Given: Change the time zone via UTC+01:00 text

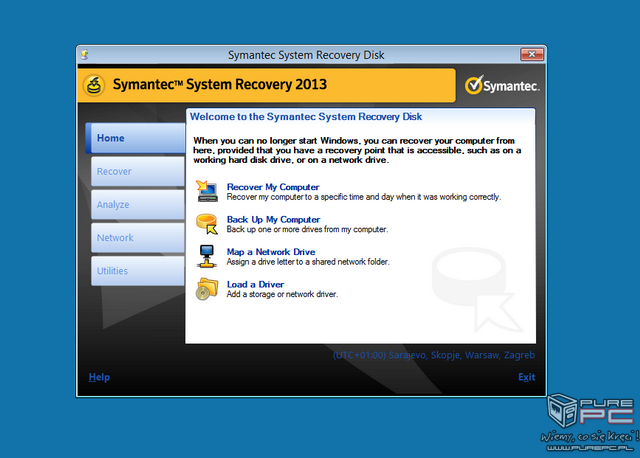Looking at the screenshot, I should coord(434,355).
